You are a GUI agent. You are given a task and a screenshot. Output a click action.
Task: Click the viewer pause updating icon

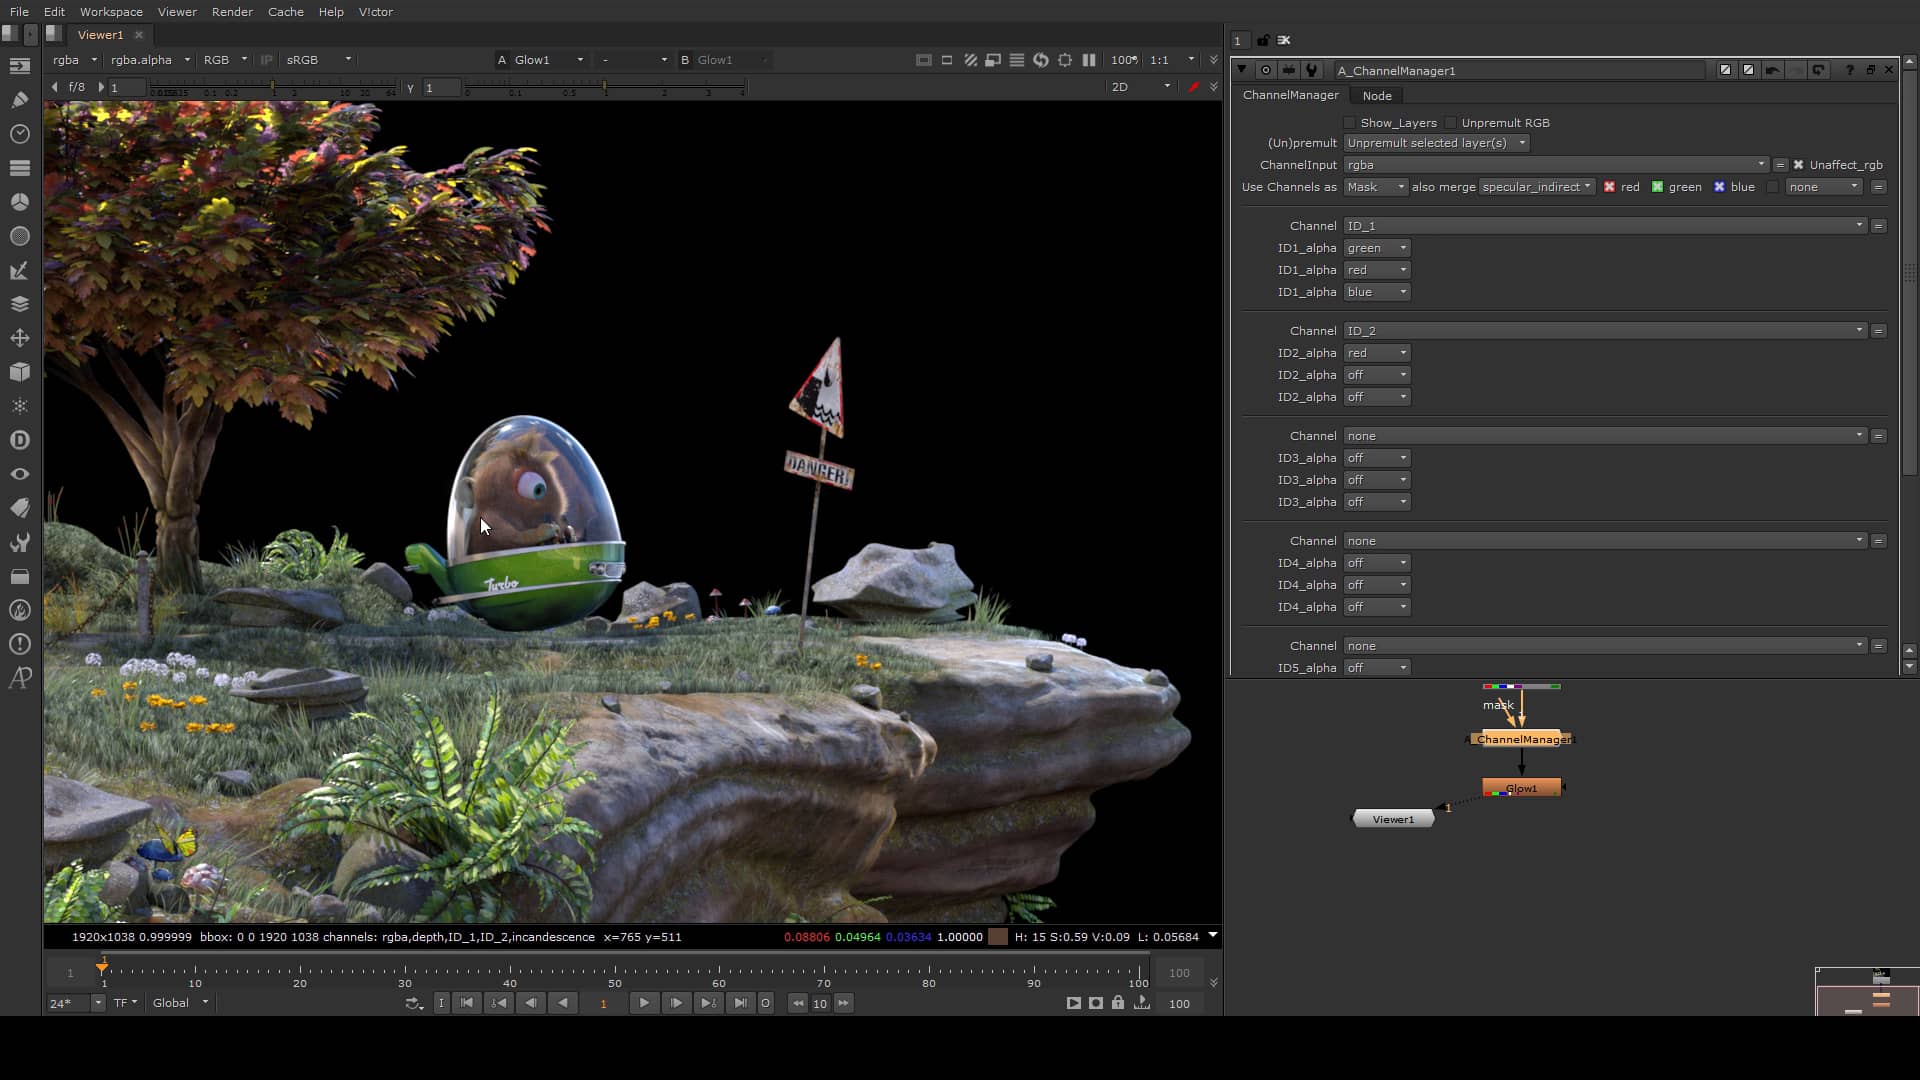coord(1089,60)
